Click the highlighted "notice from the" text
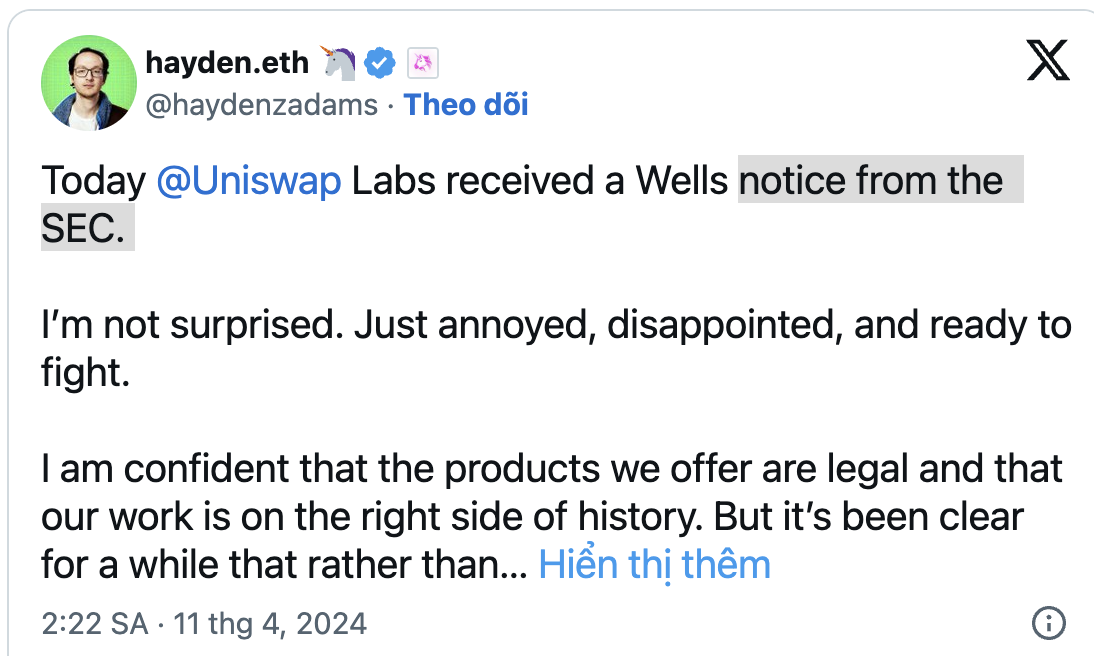Viewport: 1094px width, 656px height. point(870,181)
